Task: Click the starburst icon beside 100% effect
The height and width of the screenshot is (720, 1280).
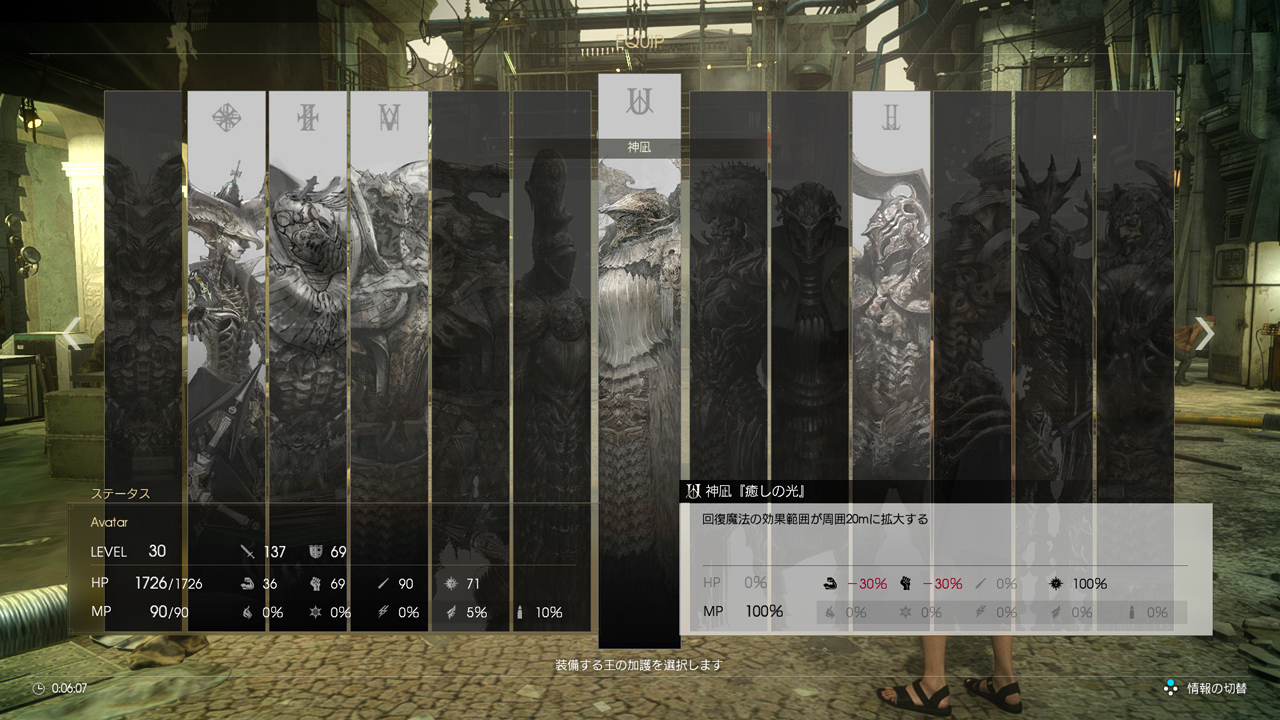Action: (x=1057, y=583)
